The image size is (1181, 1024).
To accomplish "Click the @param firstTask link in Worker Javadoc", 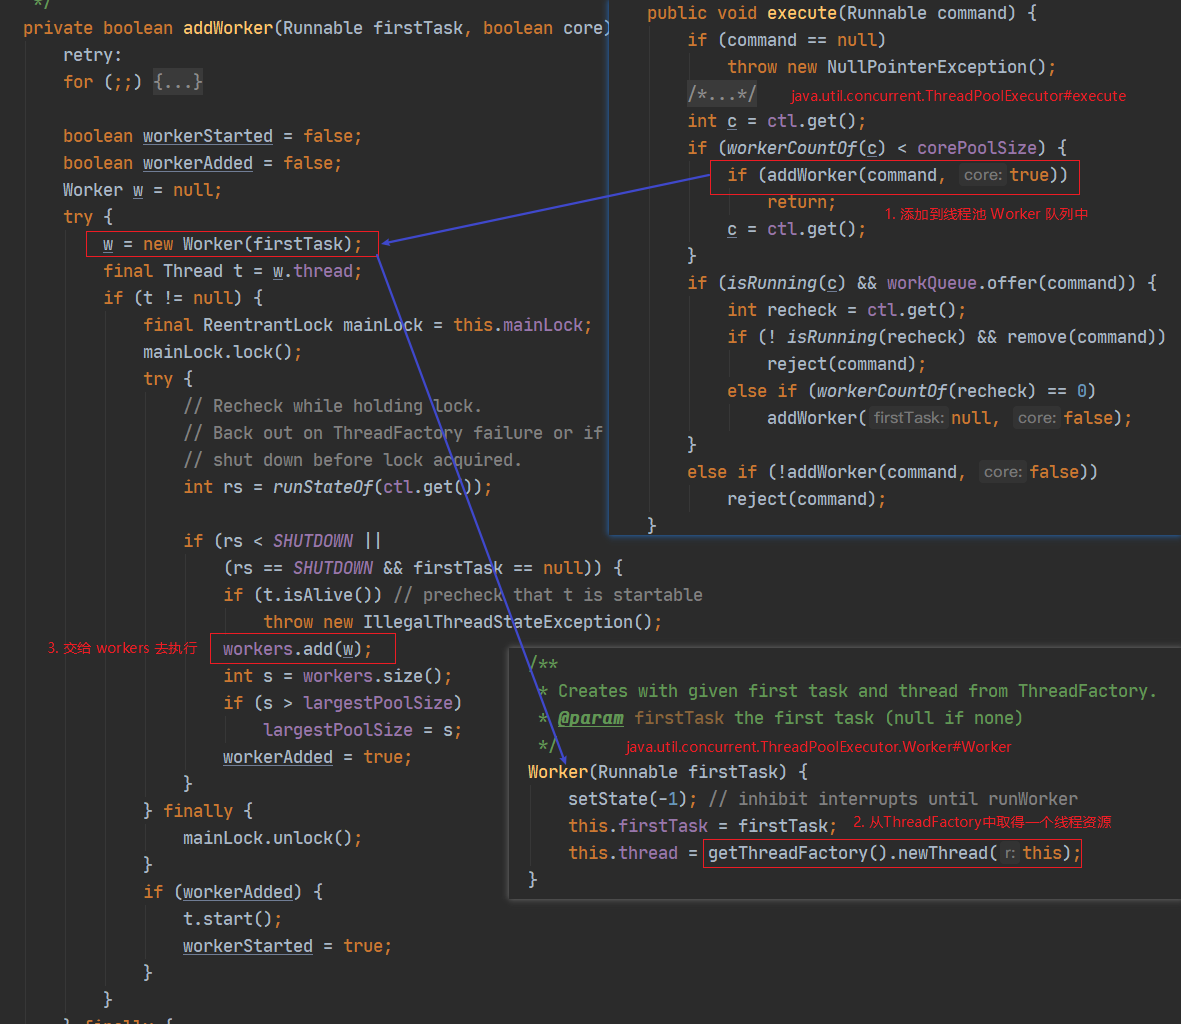I will (593, 717).
